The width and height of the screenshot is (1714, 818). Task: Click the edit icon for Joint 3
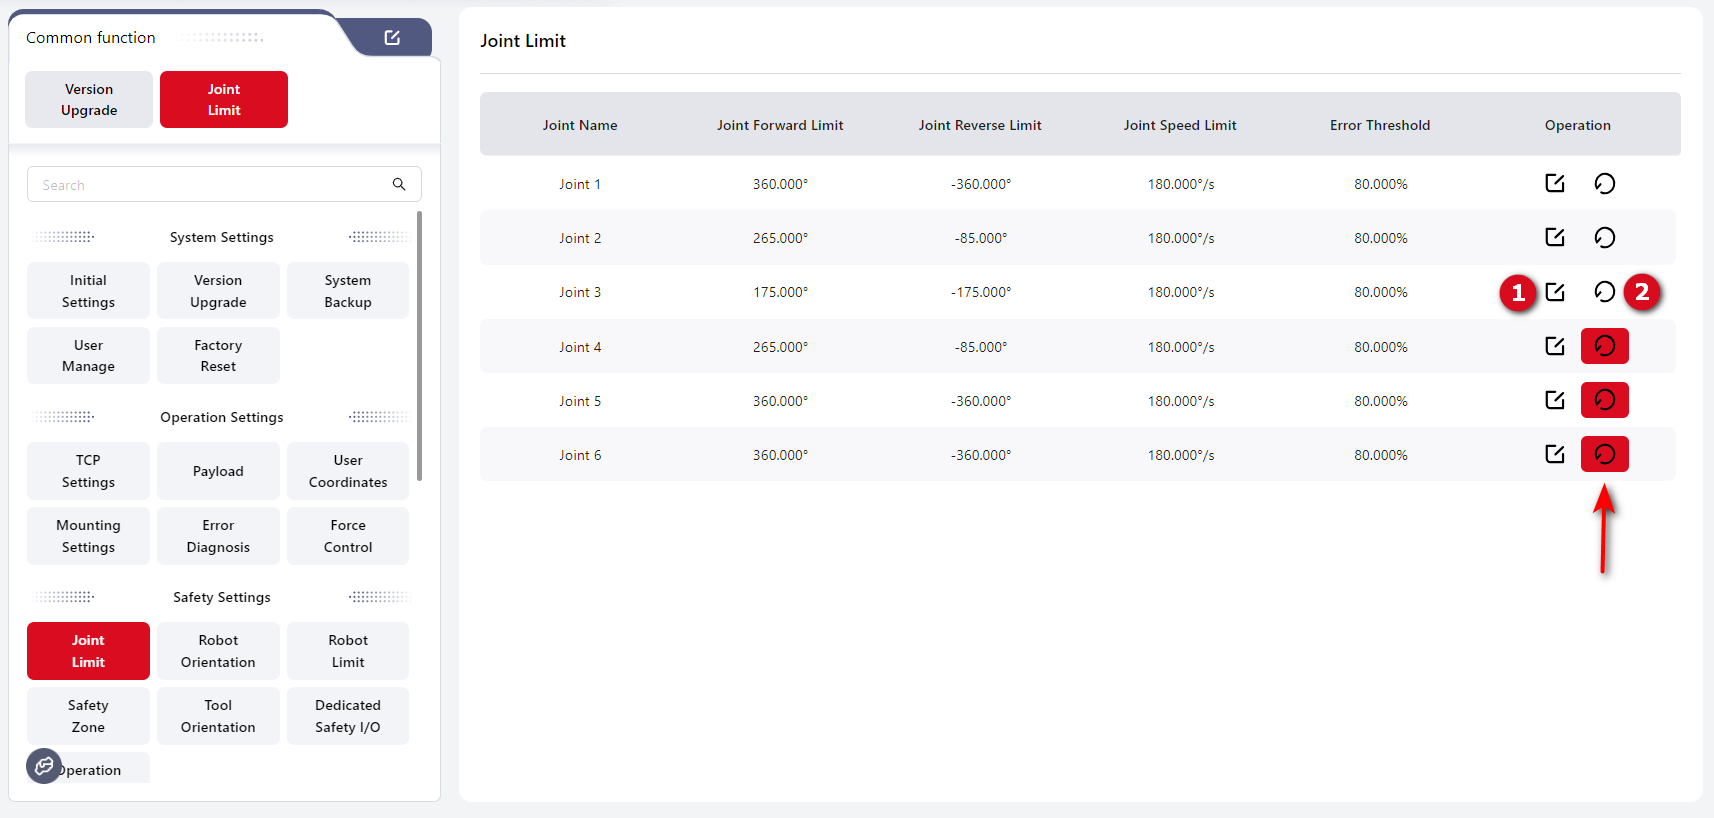(x=1554, y=292)
